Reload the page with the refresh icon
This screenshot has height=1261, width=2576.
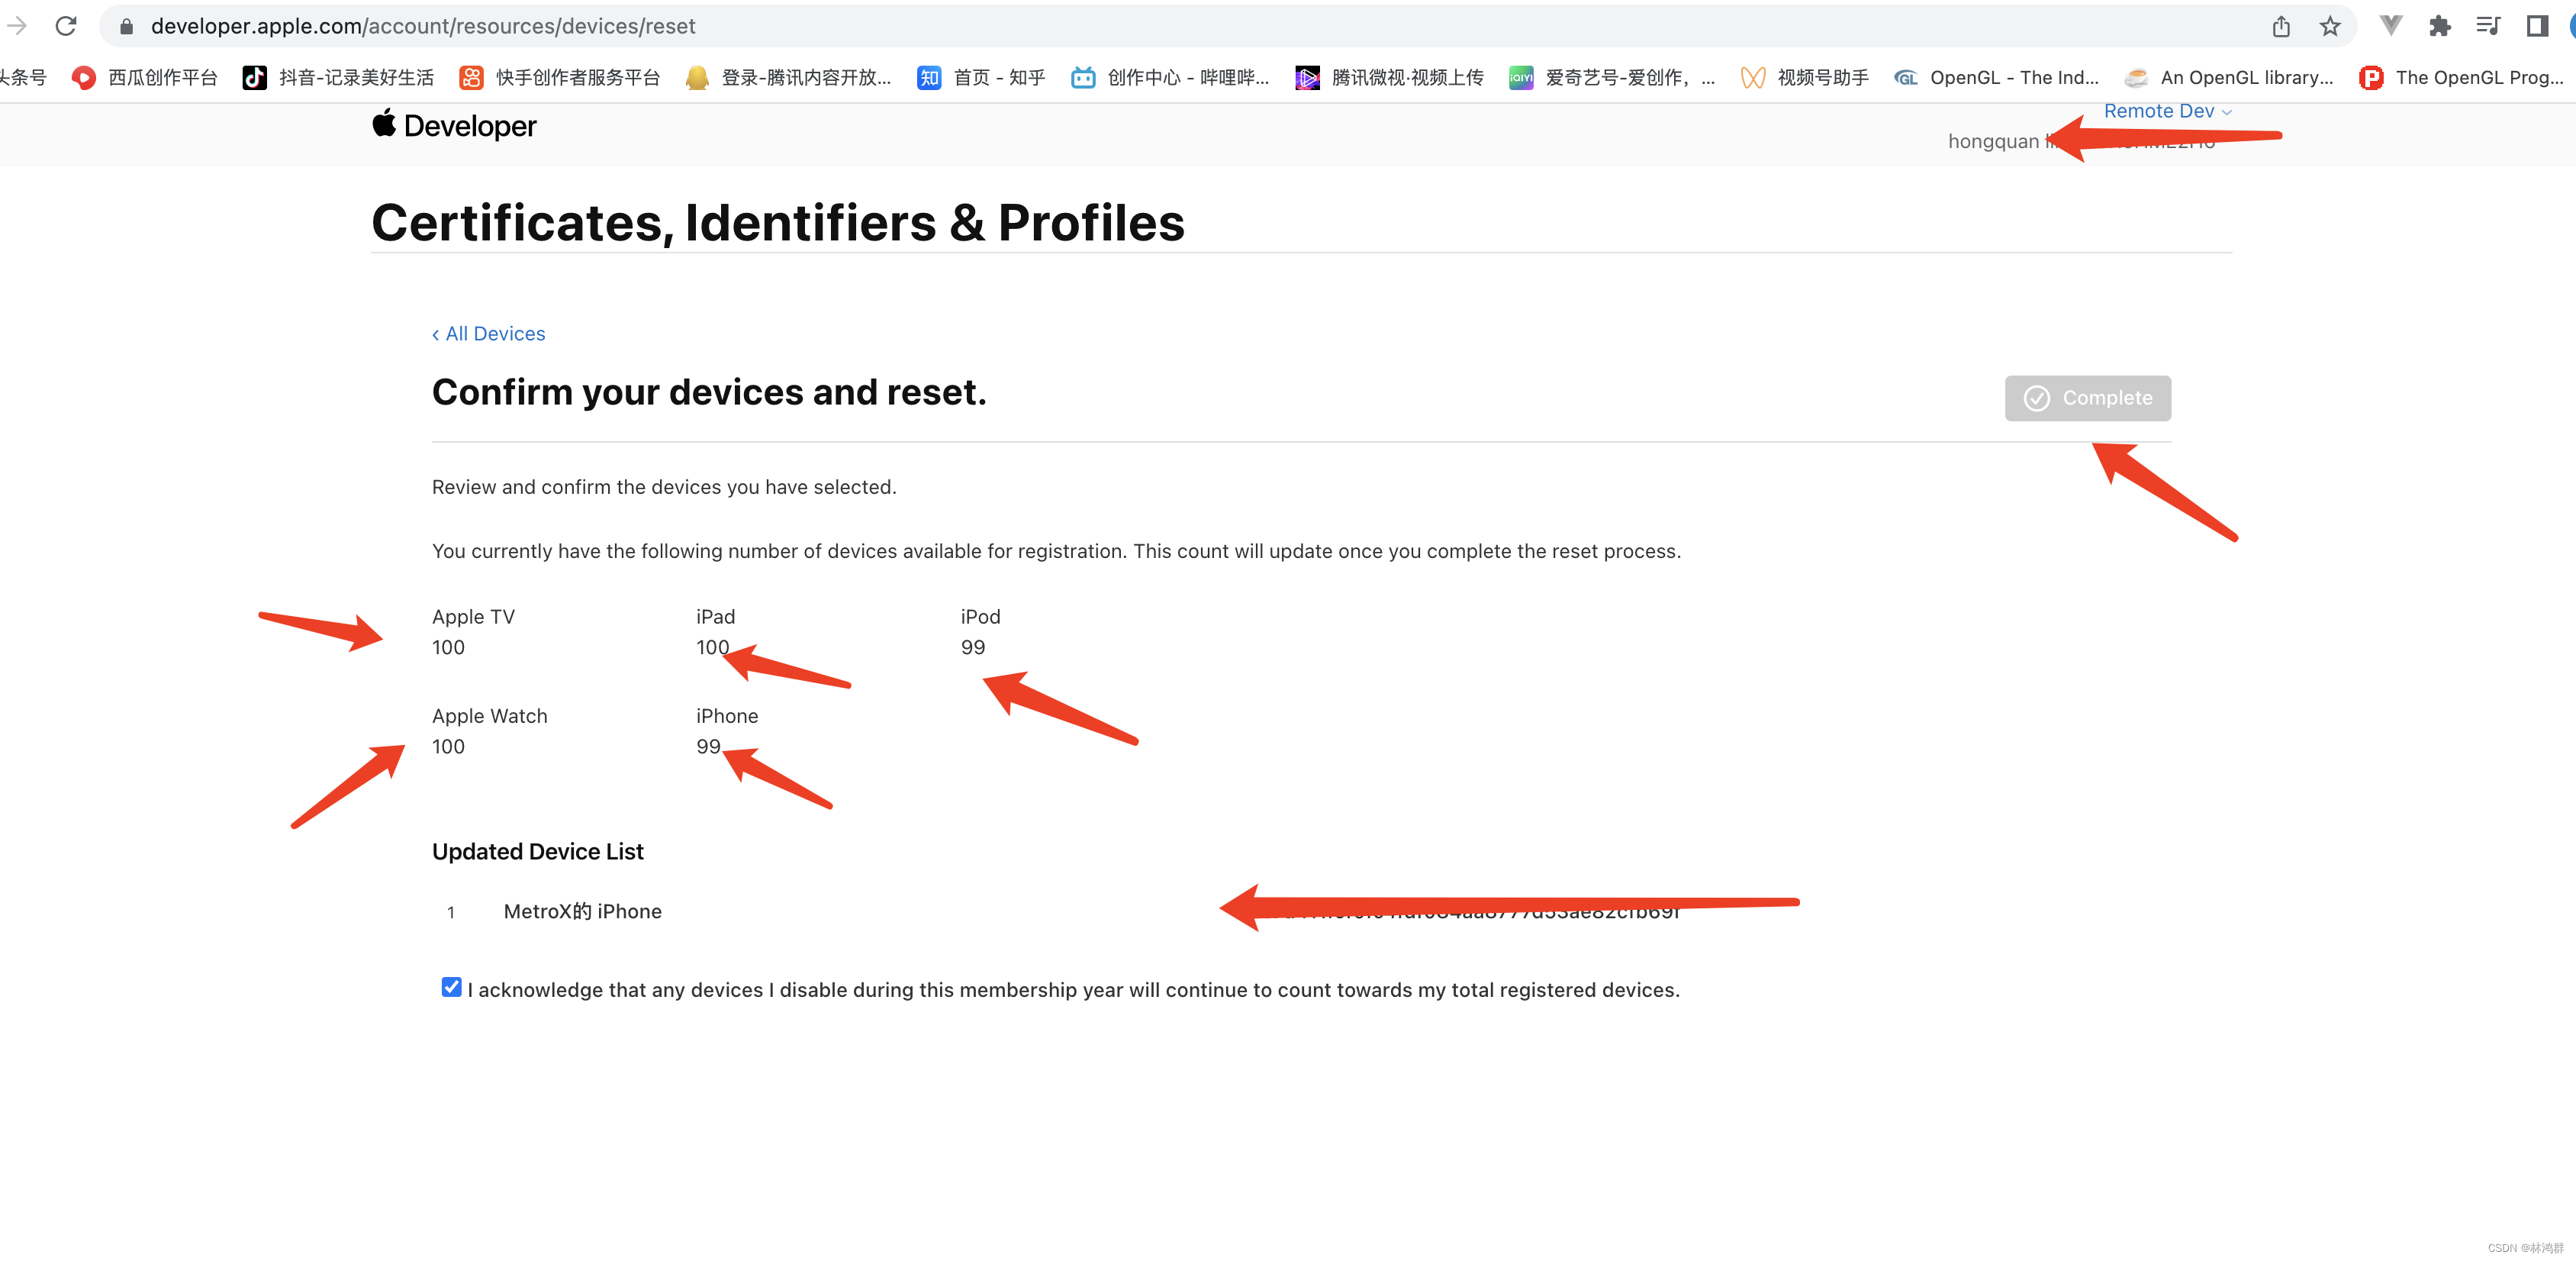[66, 26]
